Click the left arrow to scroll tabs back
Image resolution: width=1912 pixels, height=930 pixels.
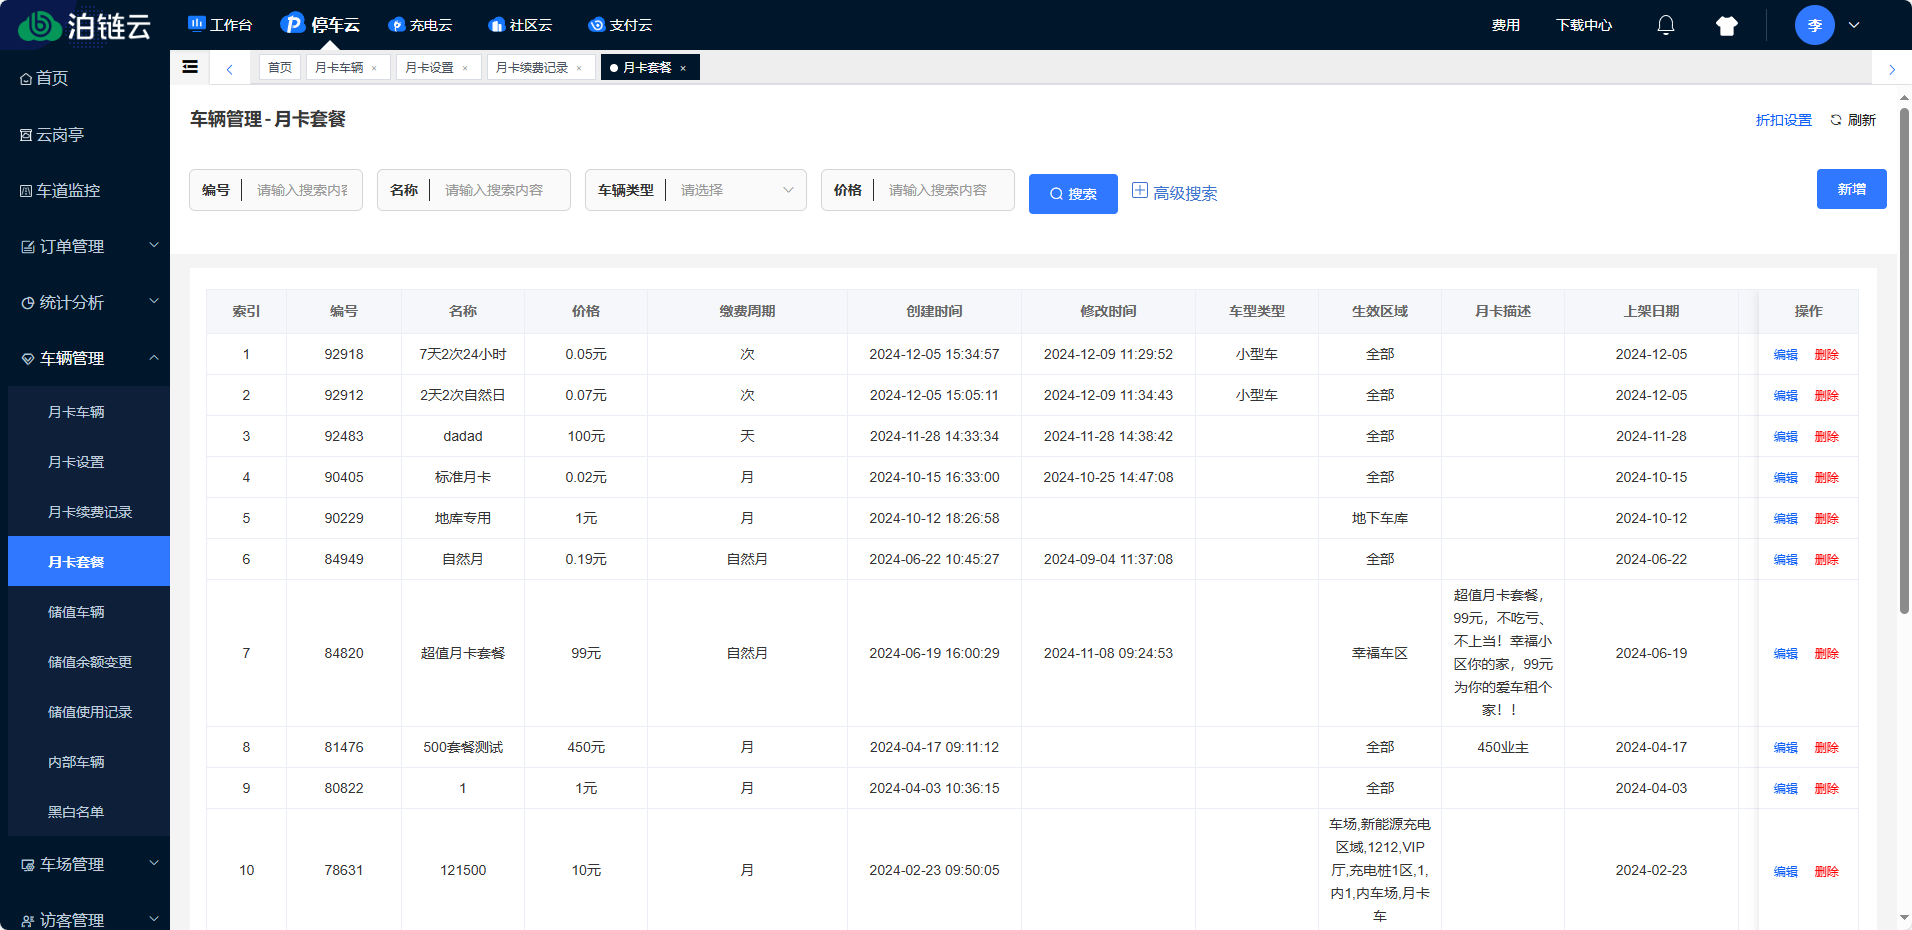click(230, 69)
